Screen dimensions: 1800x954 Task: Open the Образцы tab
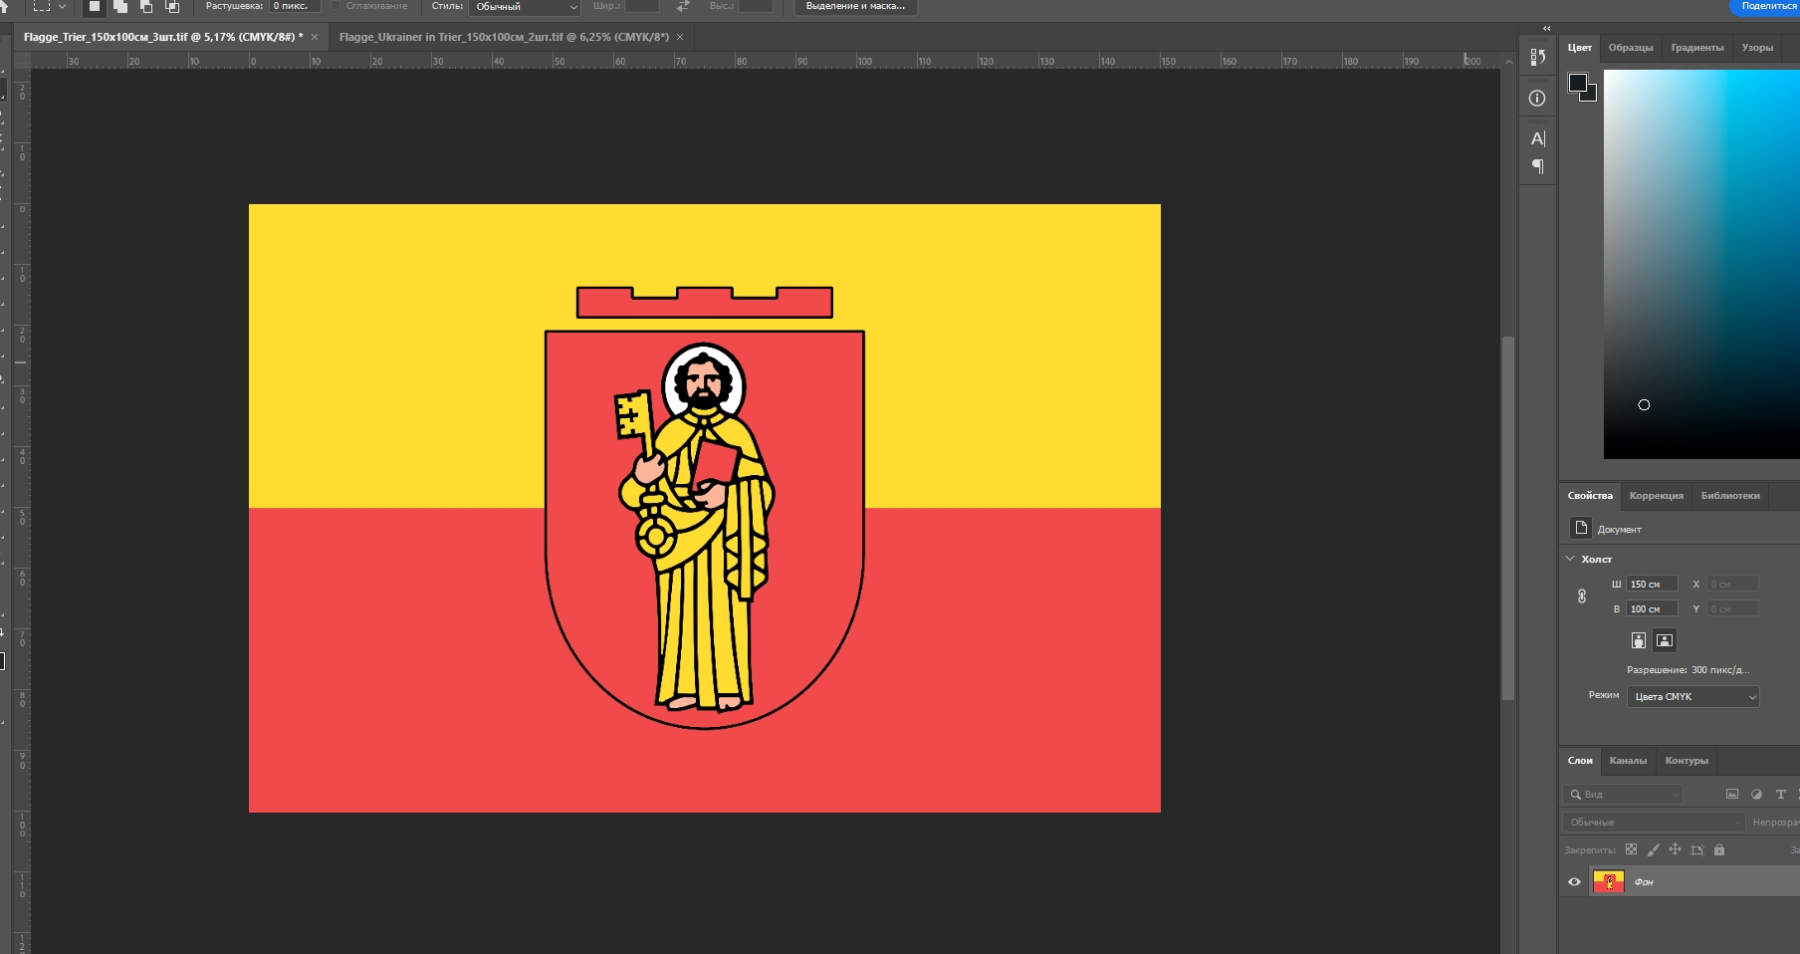click(1630, 48)
